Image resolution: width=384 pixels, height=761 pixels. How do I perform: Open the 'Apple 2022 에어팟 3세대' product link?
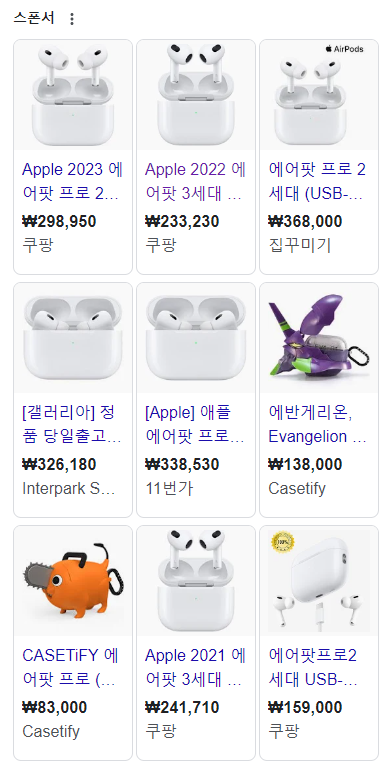point(195,182)
